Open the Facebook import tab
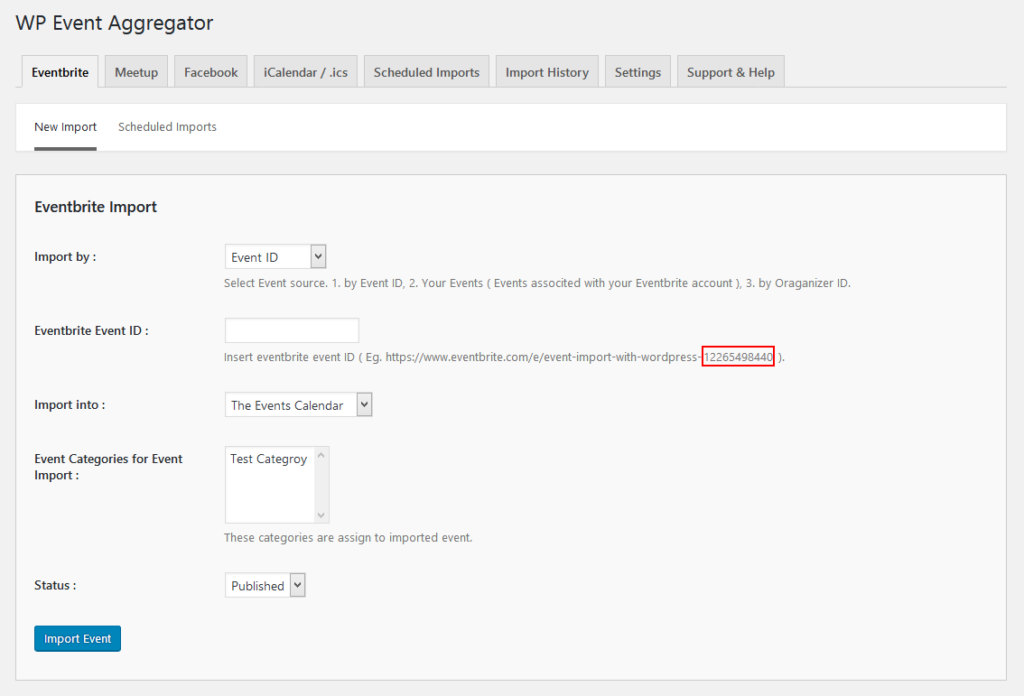 210,71
